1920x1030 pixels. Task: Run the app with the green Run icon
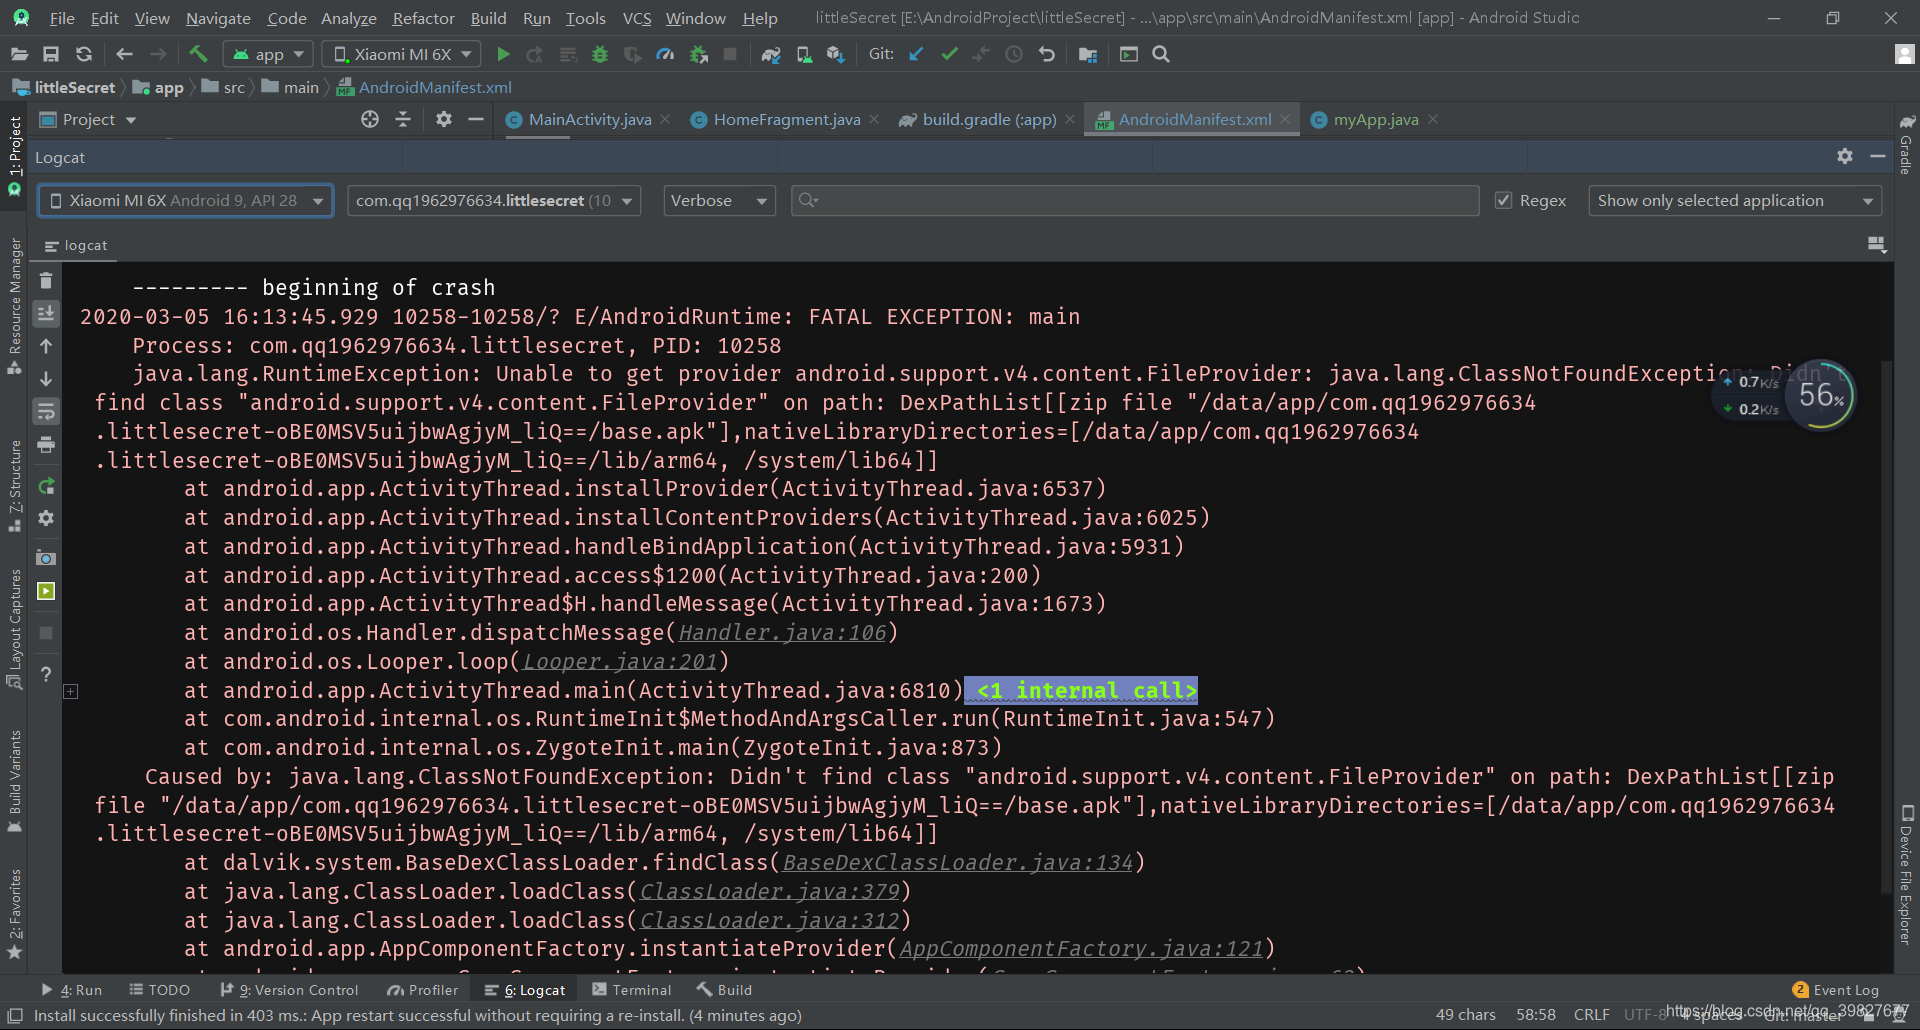point(503,54)
